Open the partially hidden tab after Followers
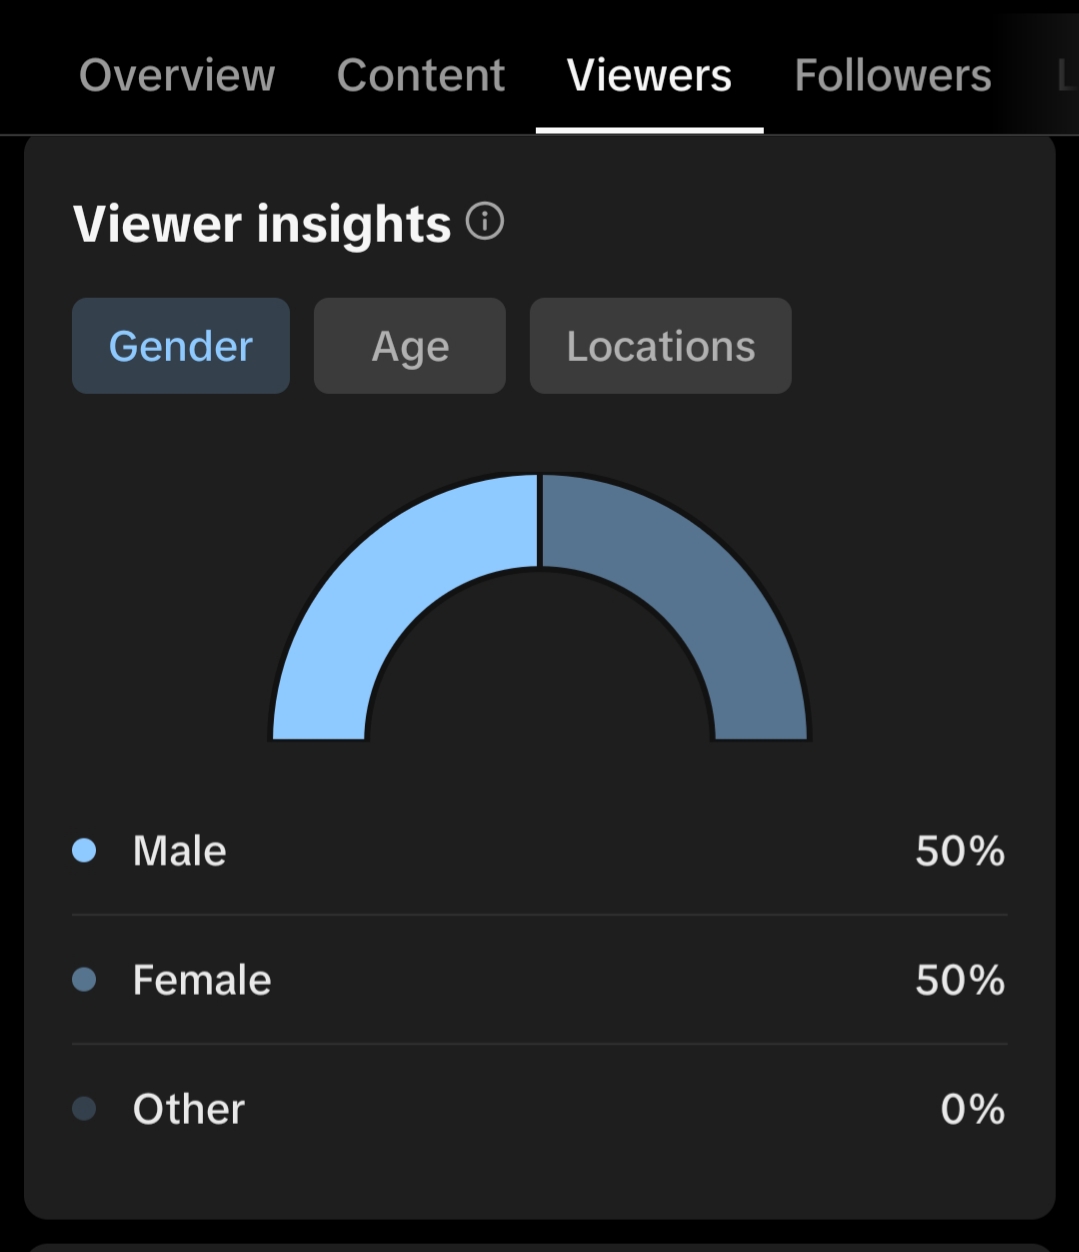This screenshot has width=1079, height=1252. click(1066, 75)
